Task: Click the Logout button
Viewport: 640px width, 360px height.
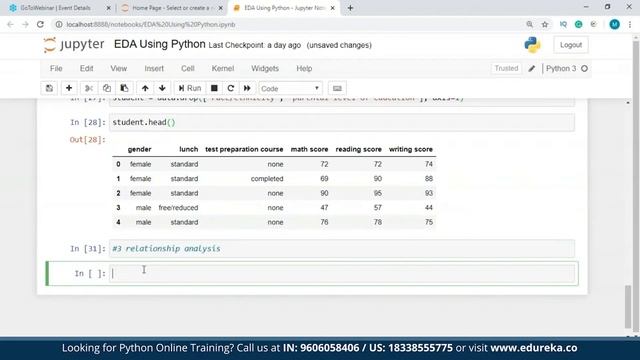Action: 571,45
